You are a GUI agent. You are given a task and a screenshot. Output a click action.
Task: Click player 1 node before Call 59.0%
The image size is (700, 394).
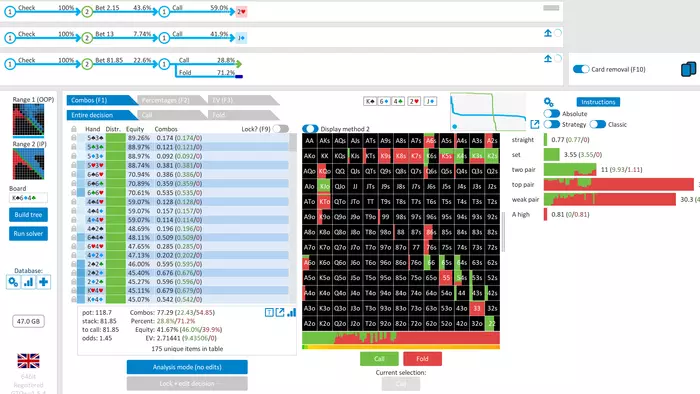[x=164, y=12]
